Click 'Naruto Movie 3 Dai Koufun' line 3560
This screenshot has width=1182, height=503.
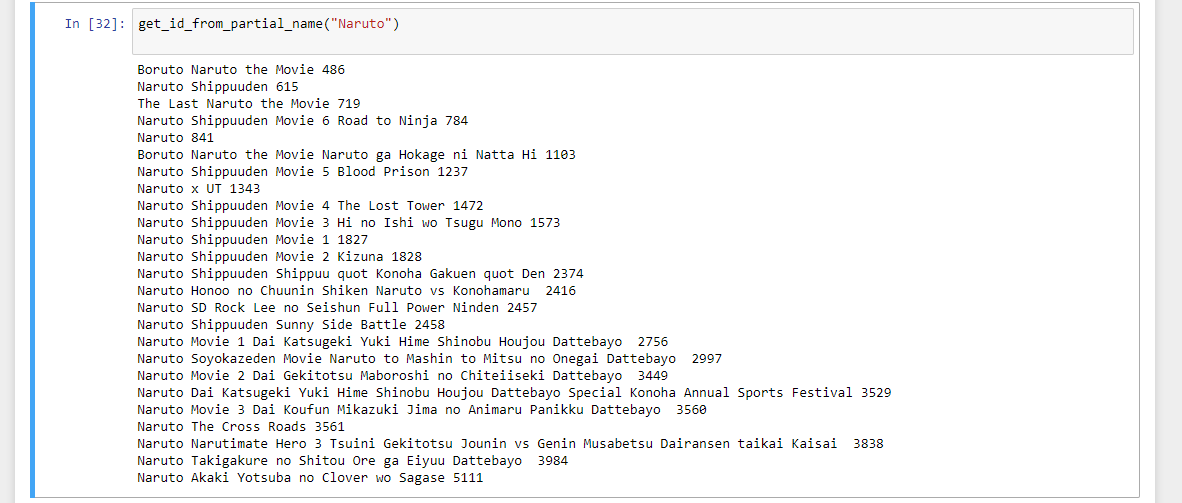coord(422,409)
